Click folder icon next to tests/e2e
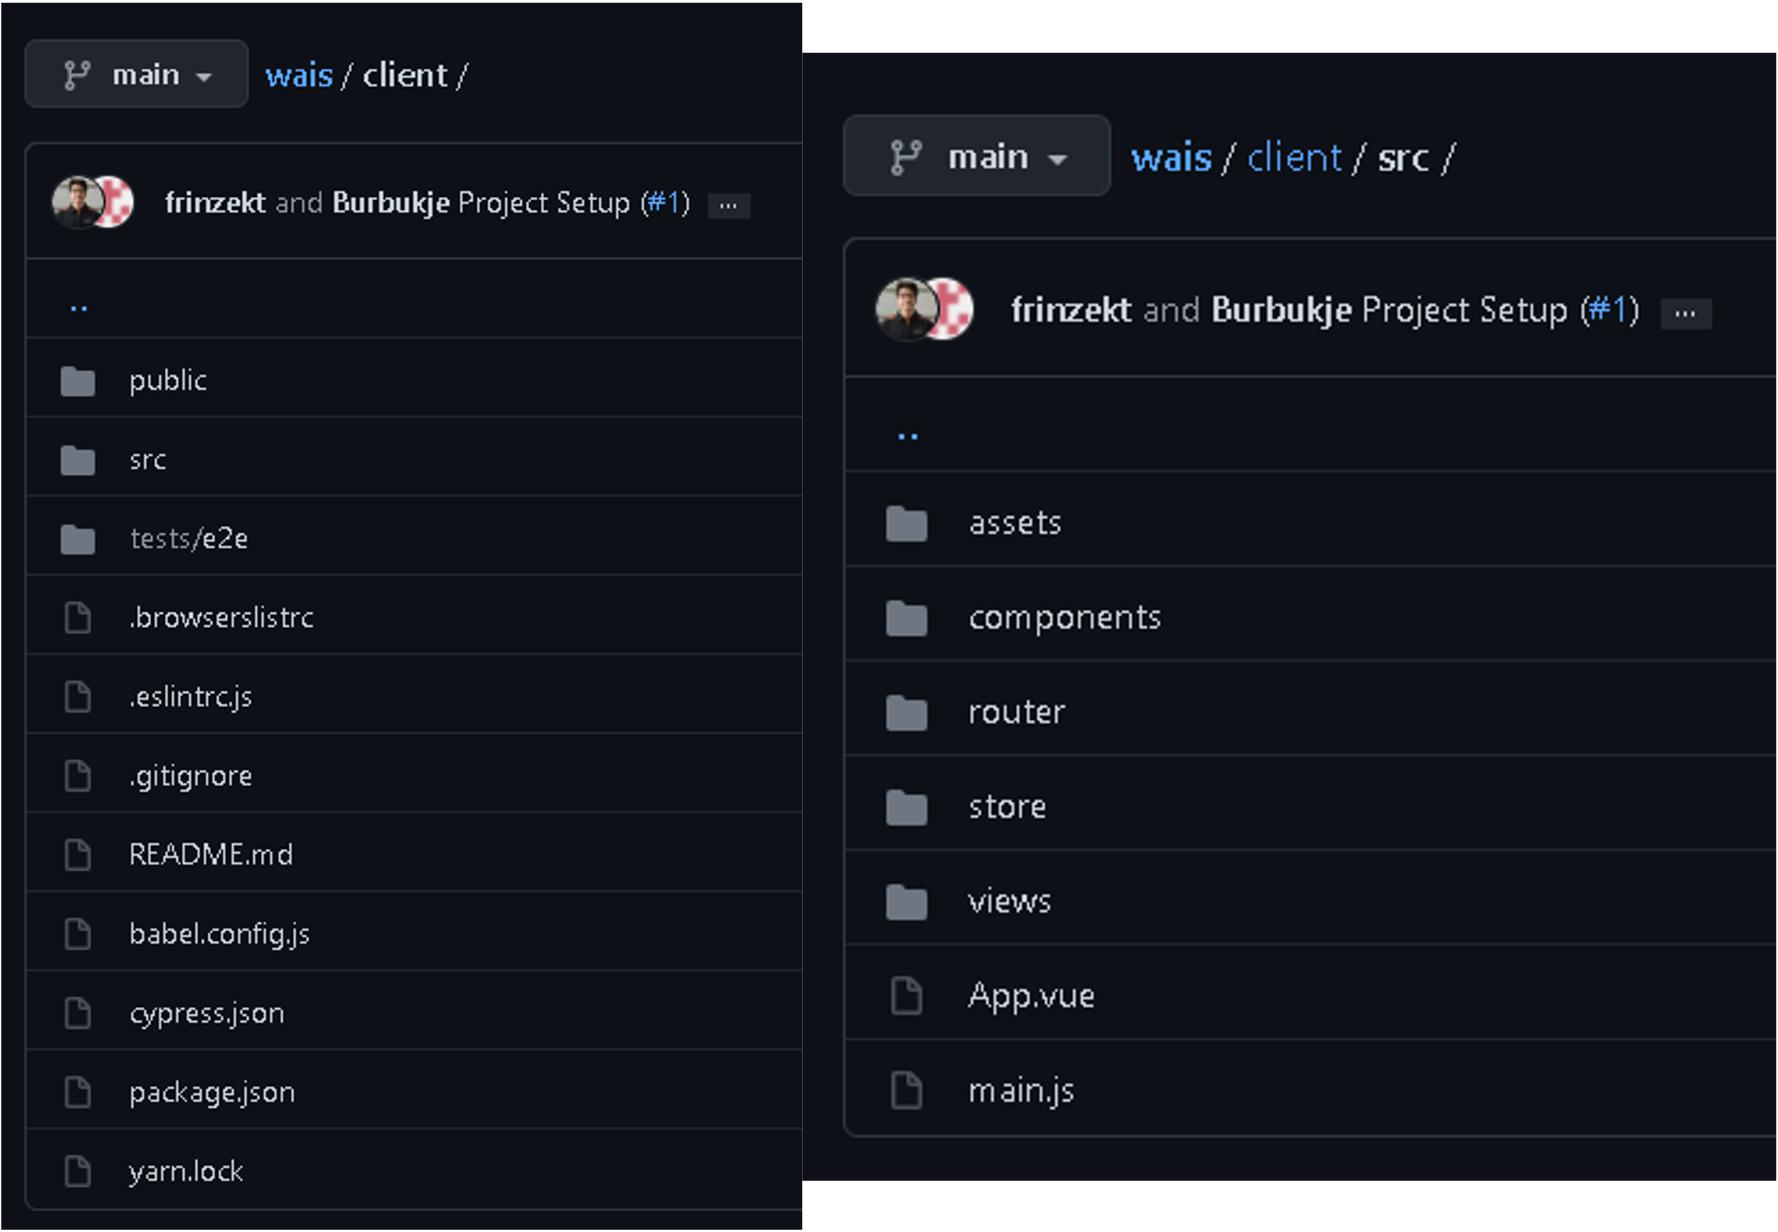This screenshot has width=1778, height=1232. [77, 539]
